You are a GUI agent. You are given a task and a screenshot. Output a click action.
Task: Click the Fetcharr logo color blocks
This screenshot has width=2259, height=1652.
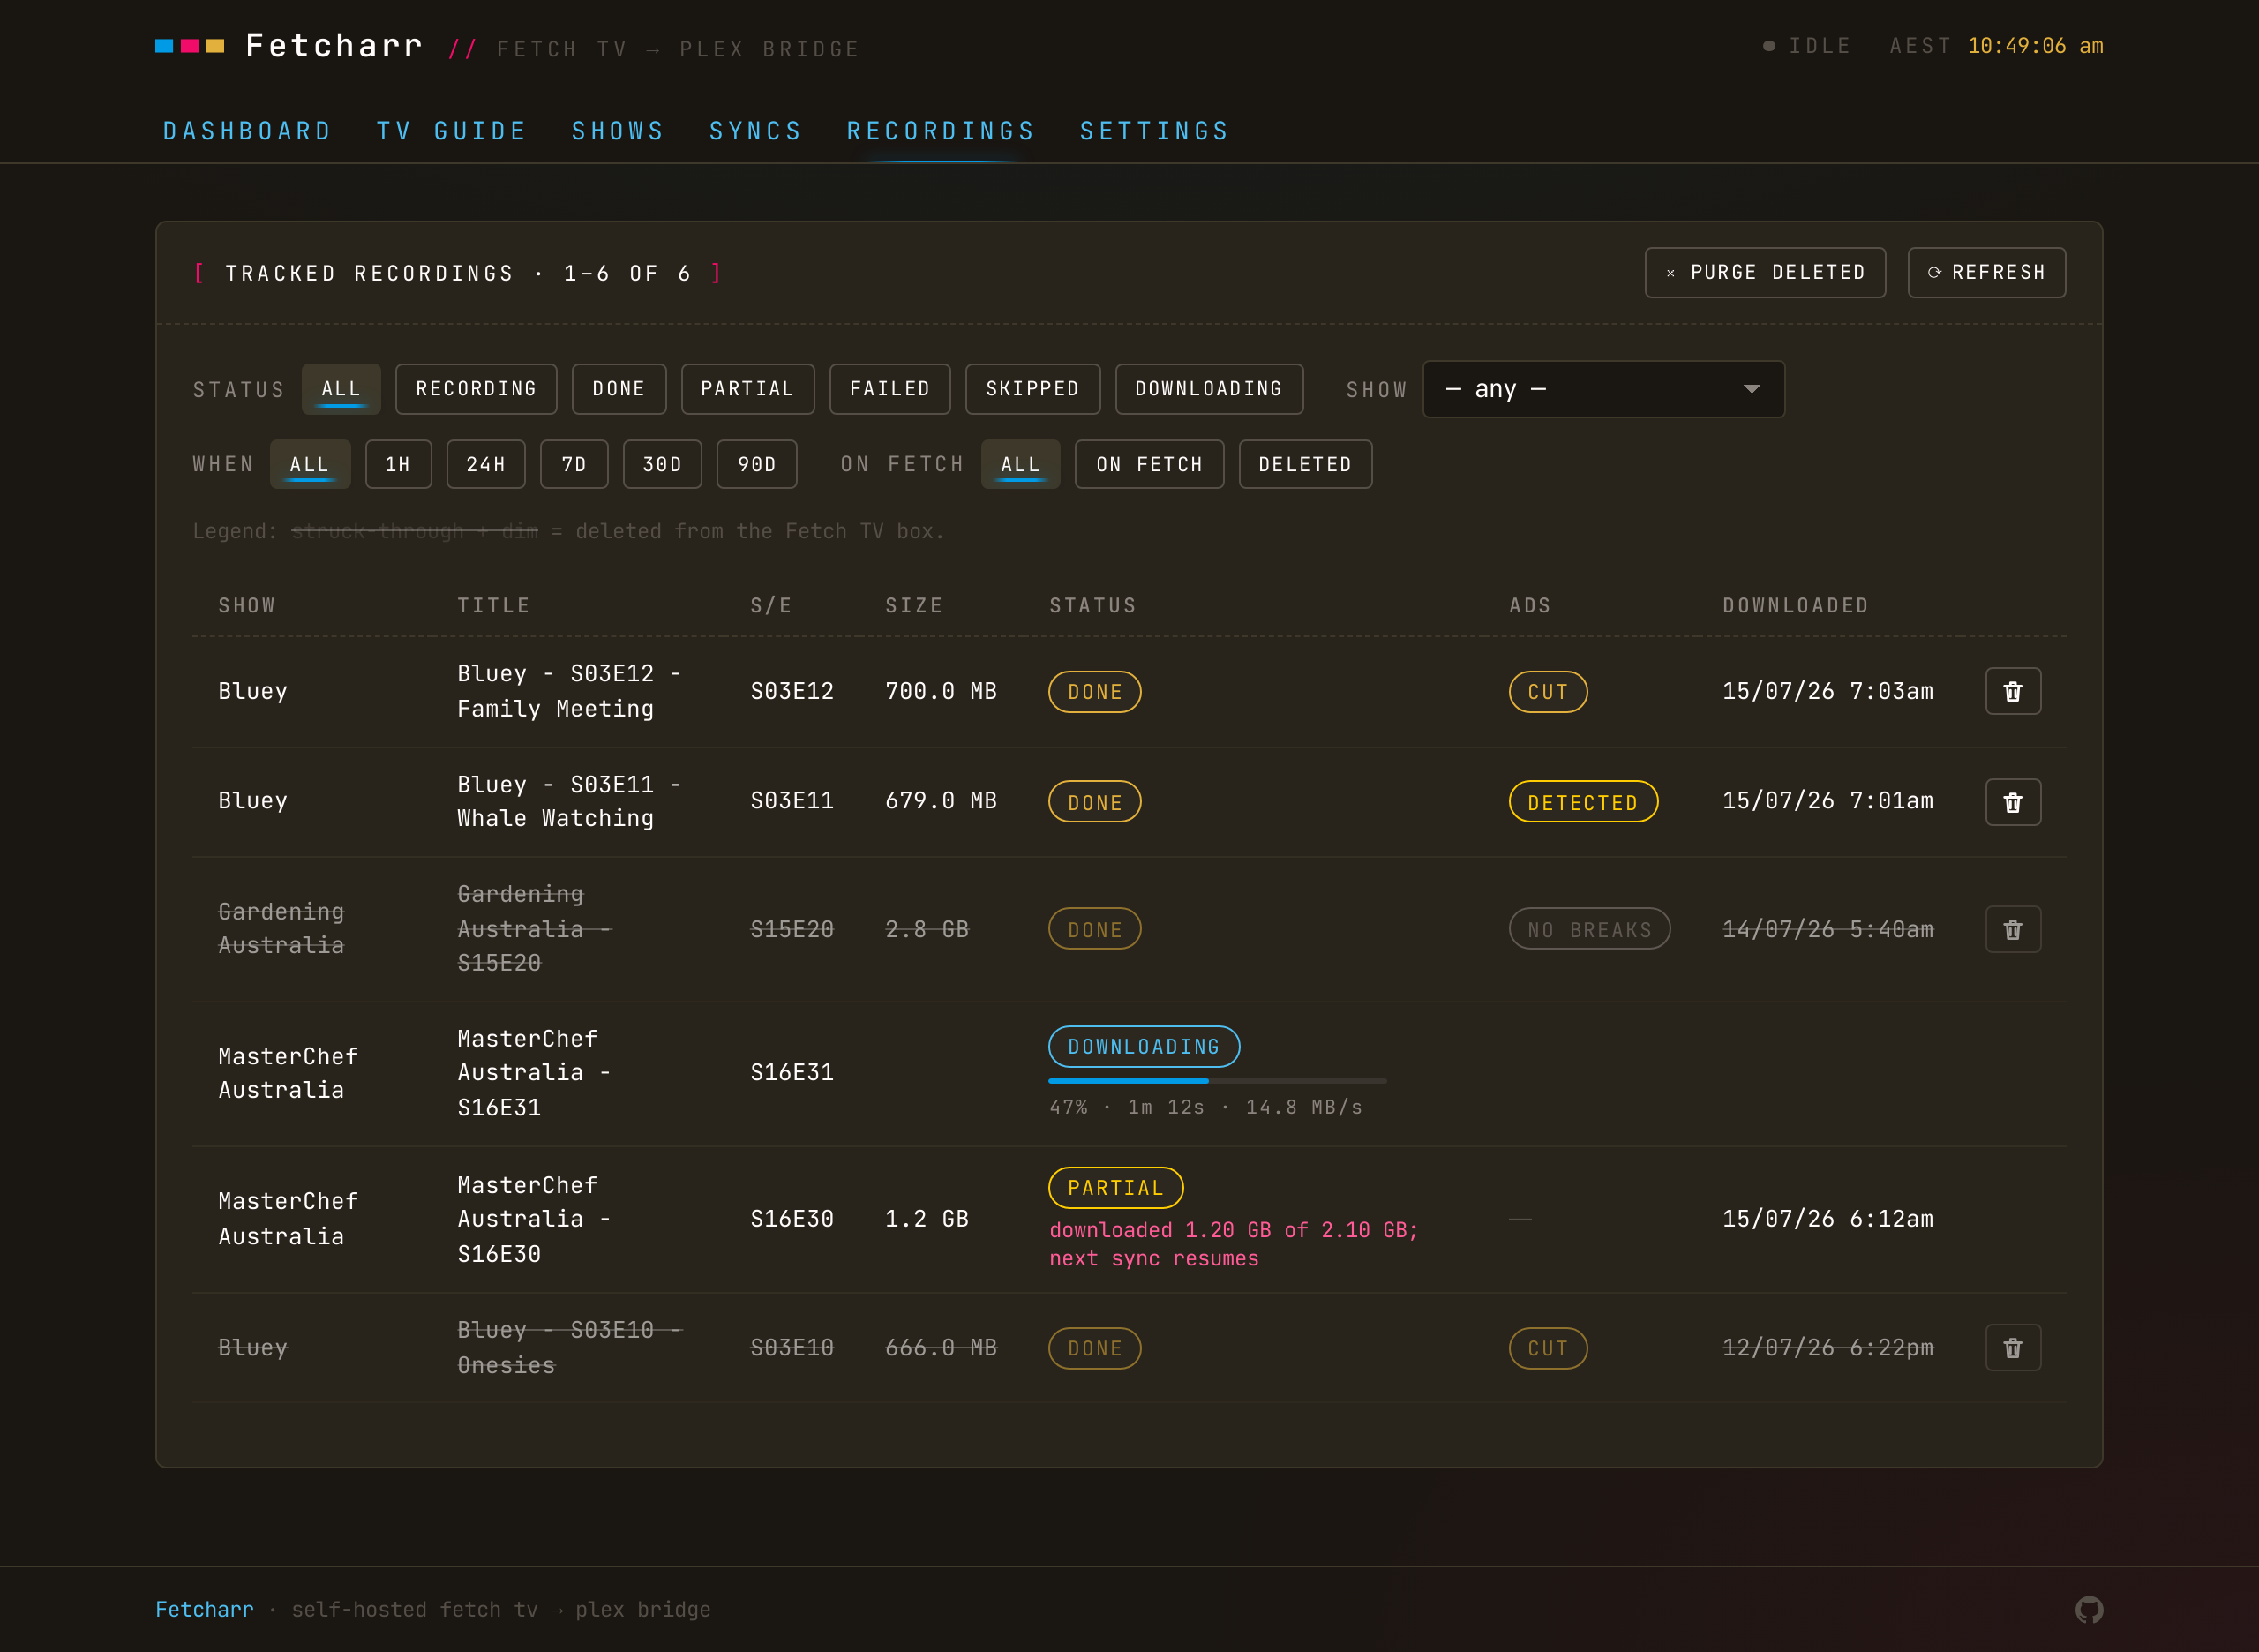(190, 46)
